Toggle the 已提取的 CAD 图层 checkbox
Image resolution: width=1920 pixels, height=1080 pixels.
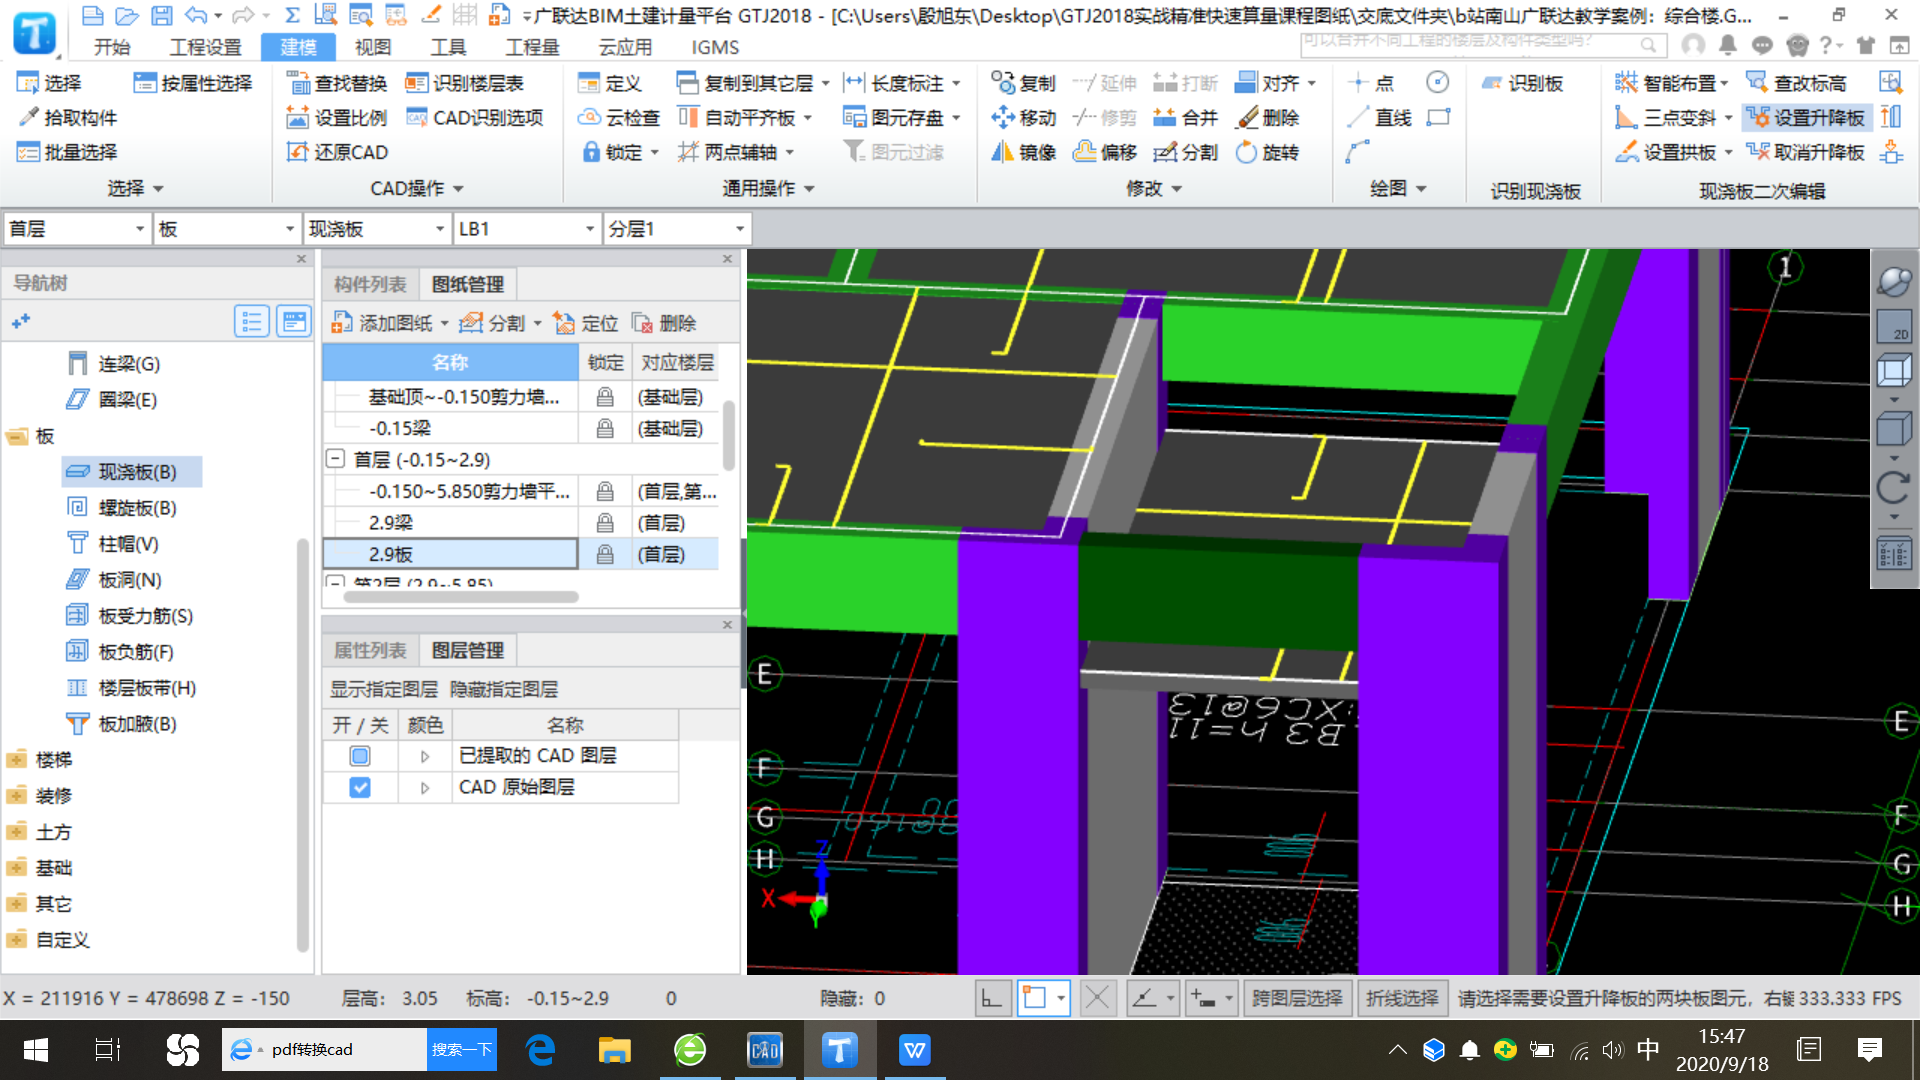pyautogui.click(x=360, y=756)
